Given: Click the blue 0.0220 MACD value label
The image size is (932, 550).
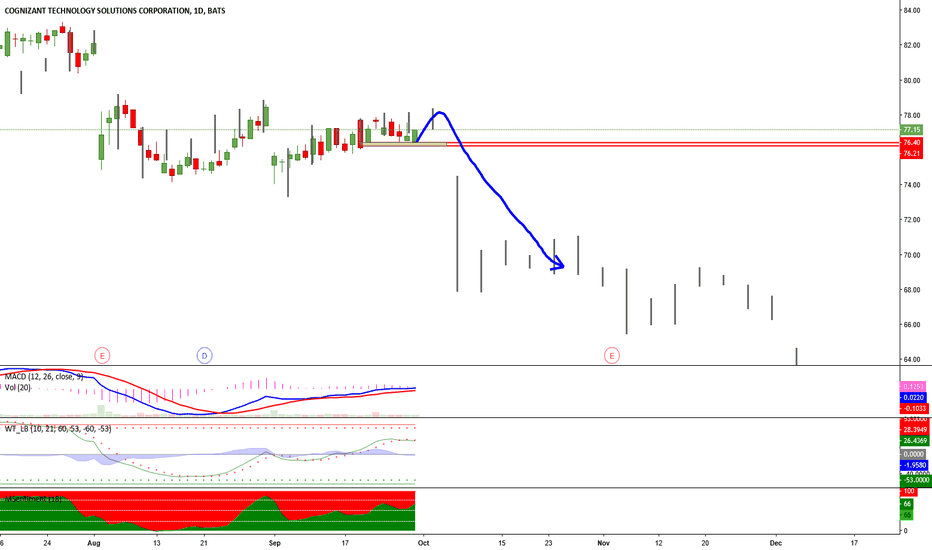Looking at the screenshot, I should click(914, 397).
